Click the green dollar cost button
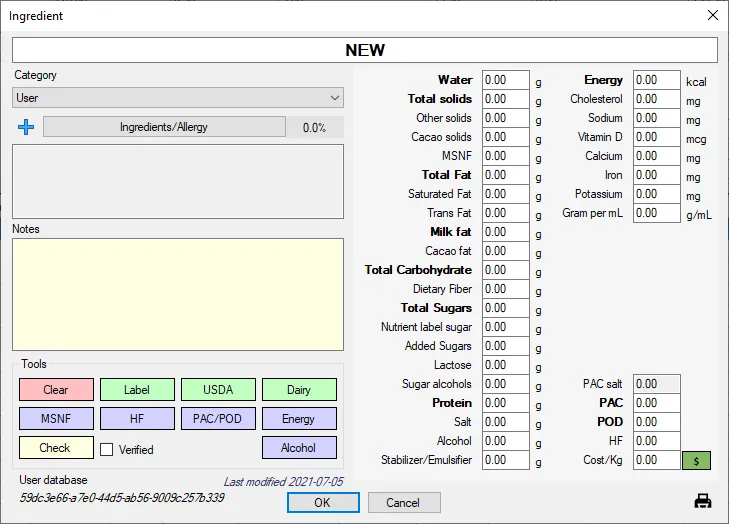Image resolution: width=729 pixels, height=524 pixels. 696,460
